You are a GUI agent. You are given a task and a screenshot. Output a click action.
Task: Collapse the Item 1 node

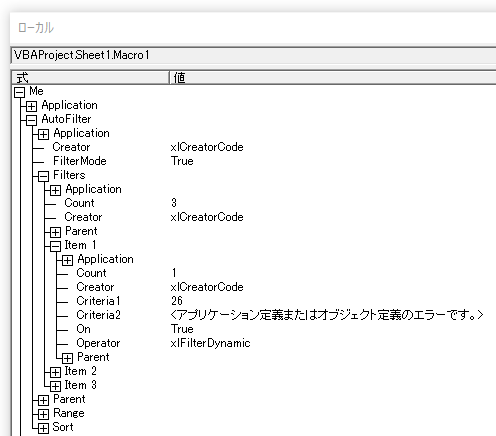tap(55, 246)
